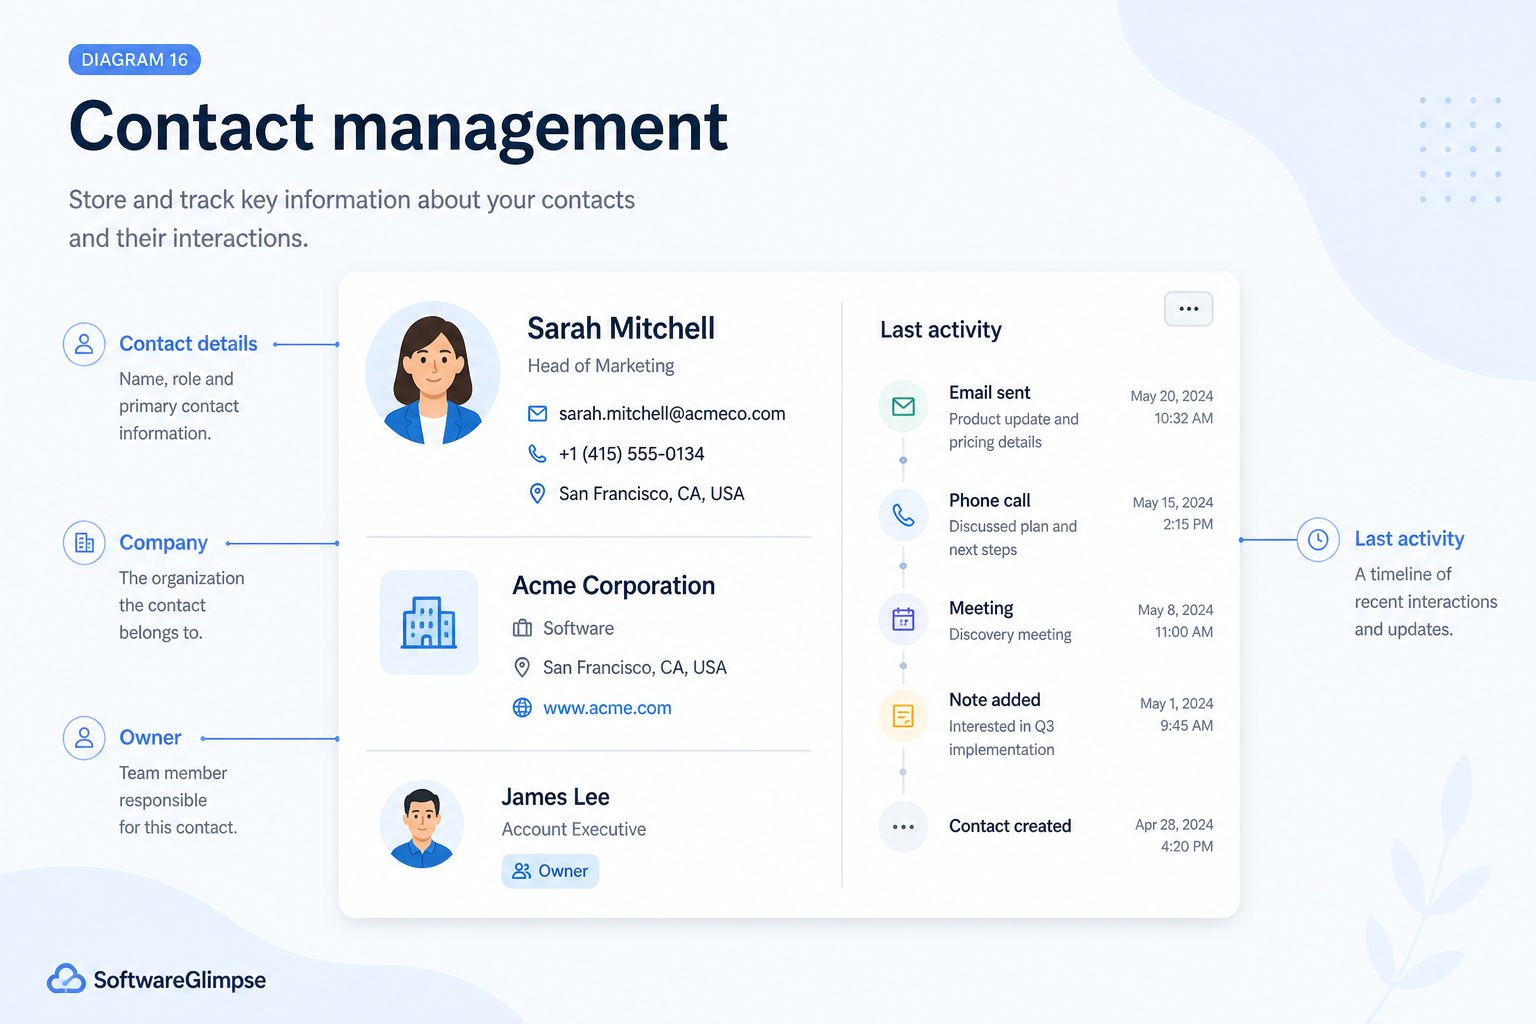The height and width of the screenshot is (1024, 1536).
Task: Click the Owner badge under James Lee
Action: coord(550,871)
